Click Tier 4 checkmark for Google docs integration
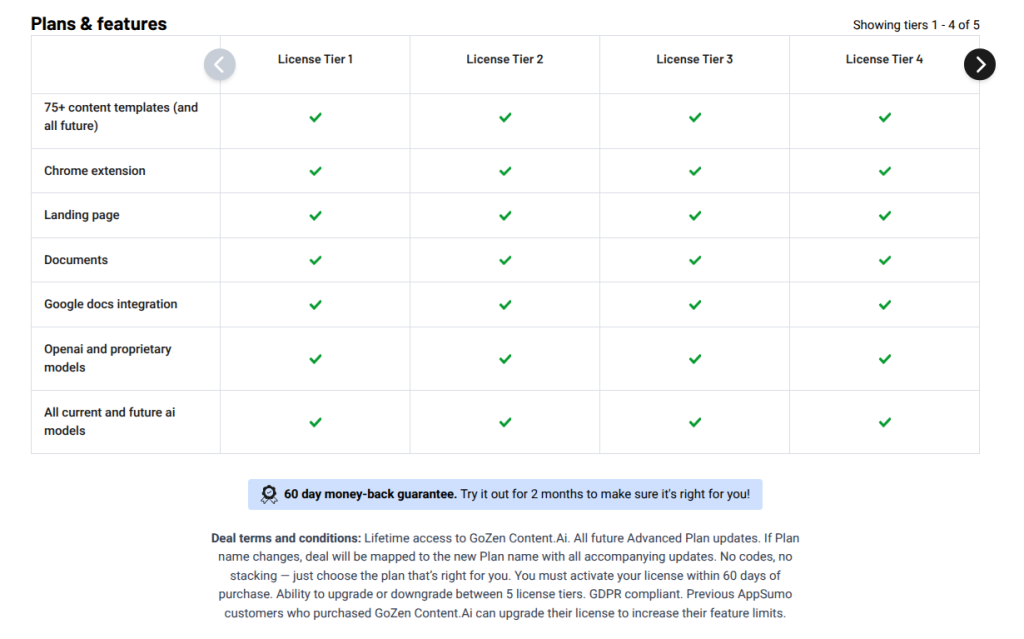This screenshot has height=639, width=1024. click(884, 304)
